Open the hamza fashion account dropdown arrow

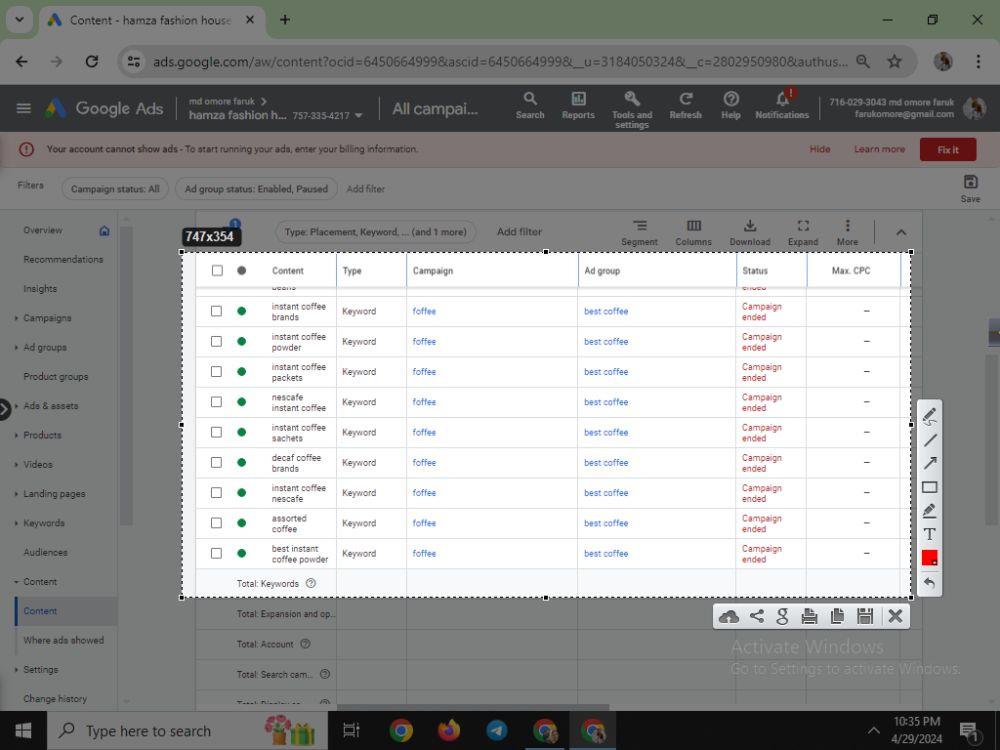pos(358,115)
